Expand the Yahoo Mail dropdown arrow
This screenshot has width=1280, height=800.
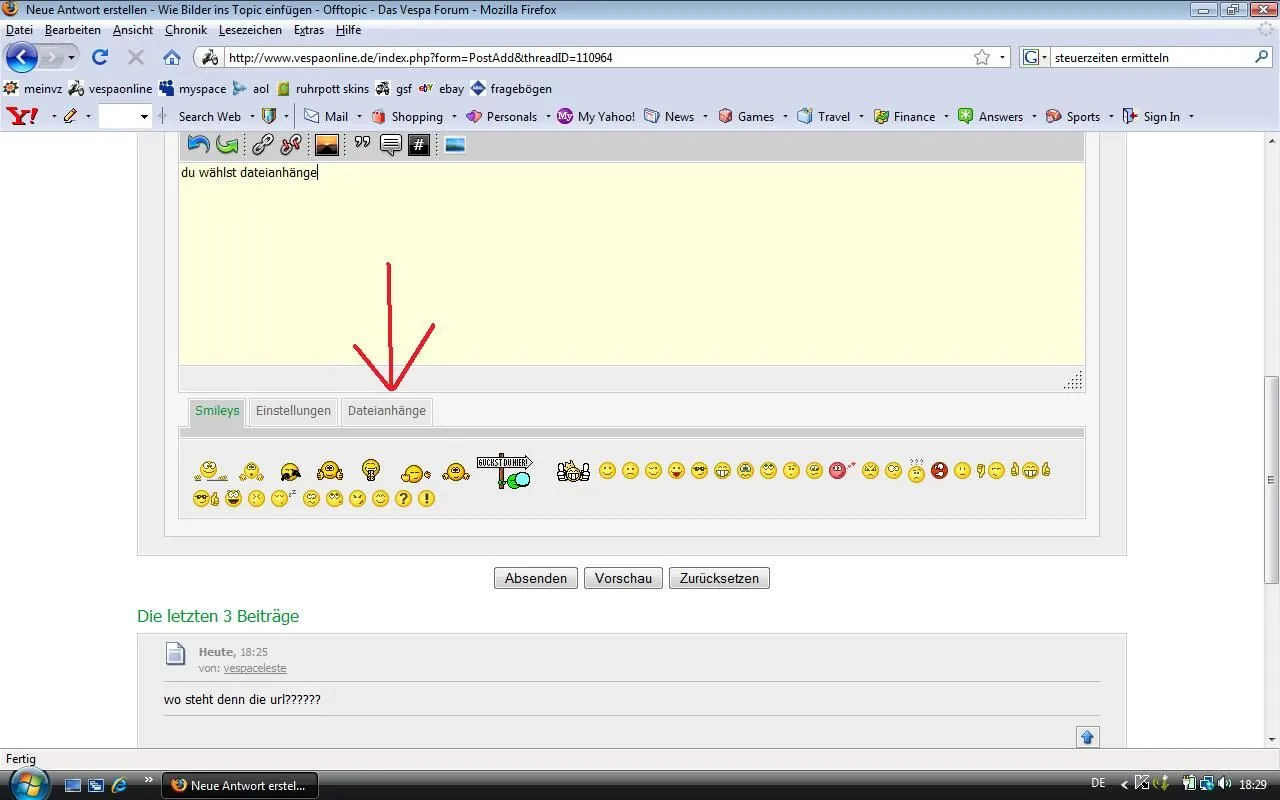pos(359,117)
